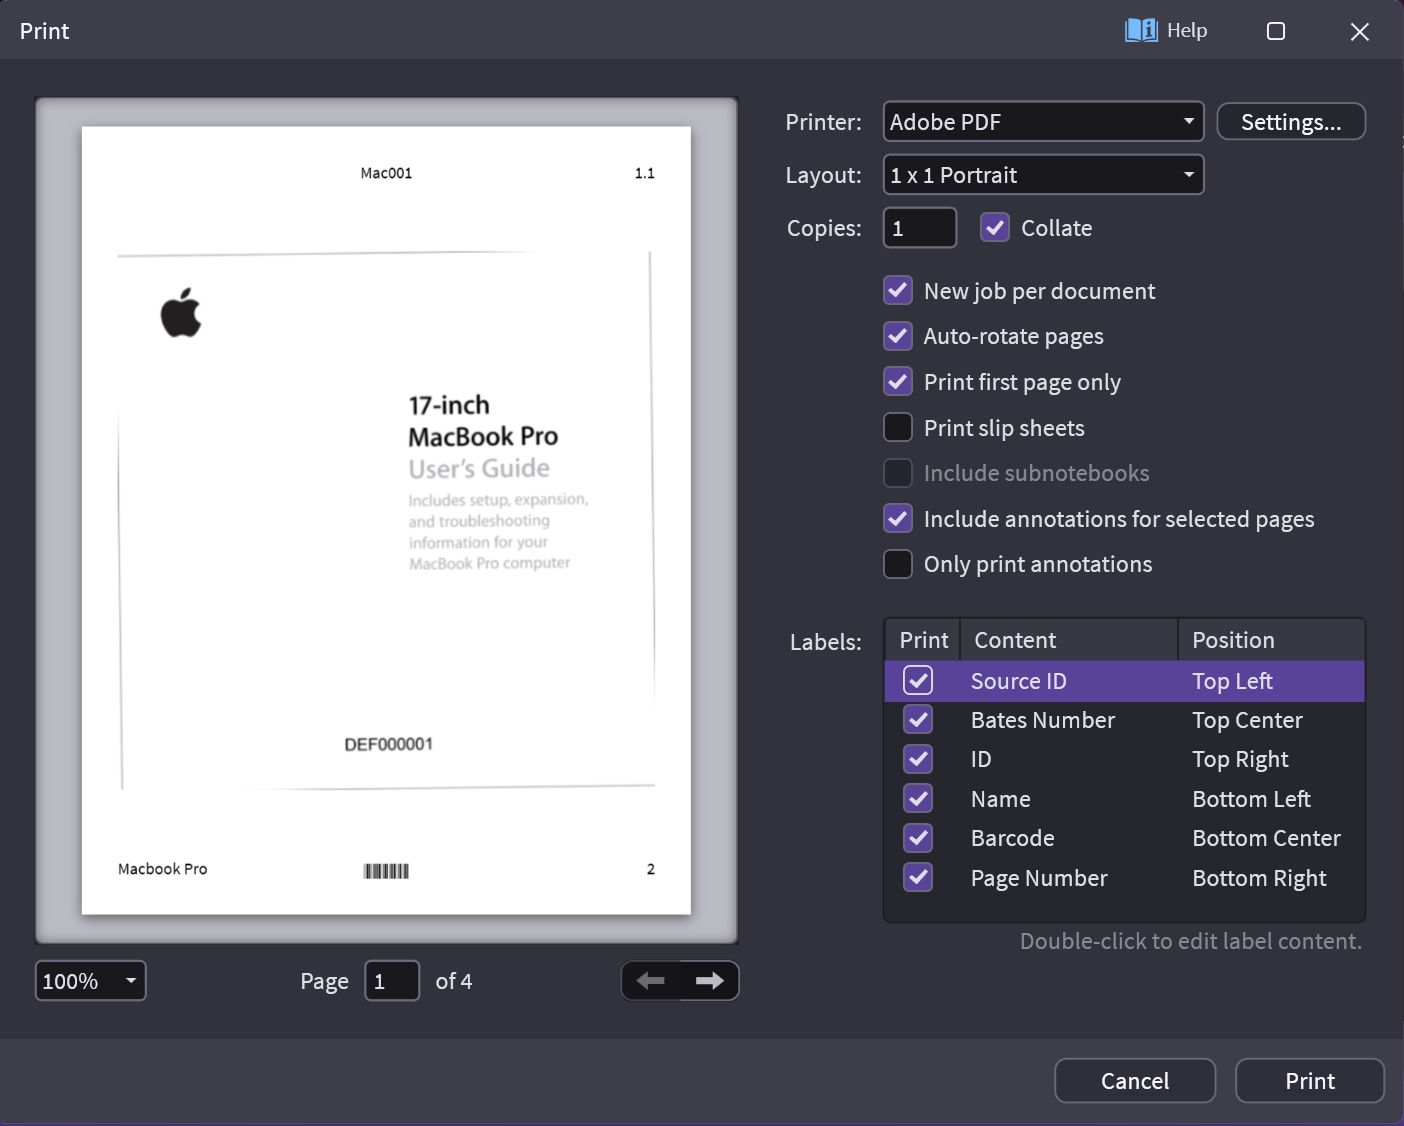Click into the Copies number field
Screen dimensions: 1404x1126
(919, 228)
